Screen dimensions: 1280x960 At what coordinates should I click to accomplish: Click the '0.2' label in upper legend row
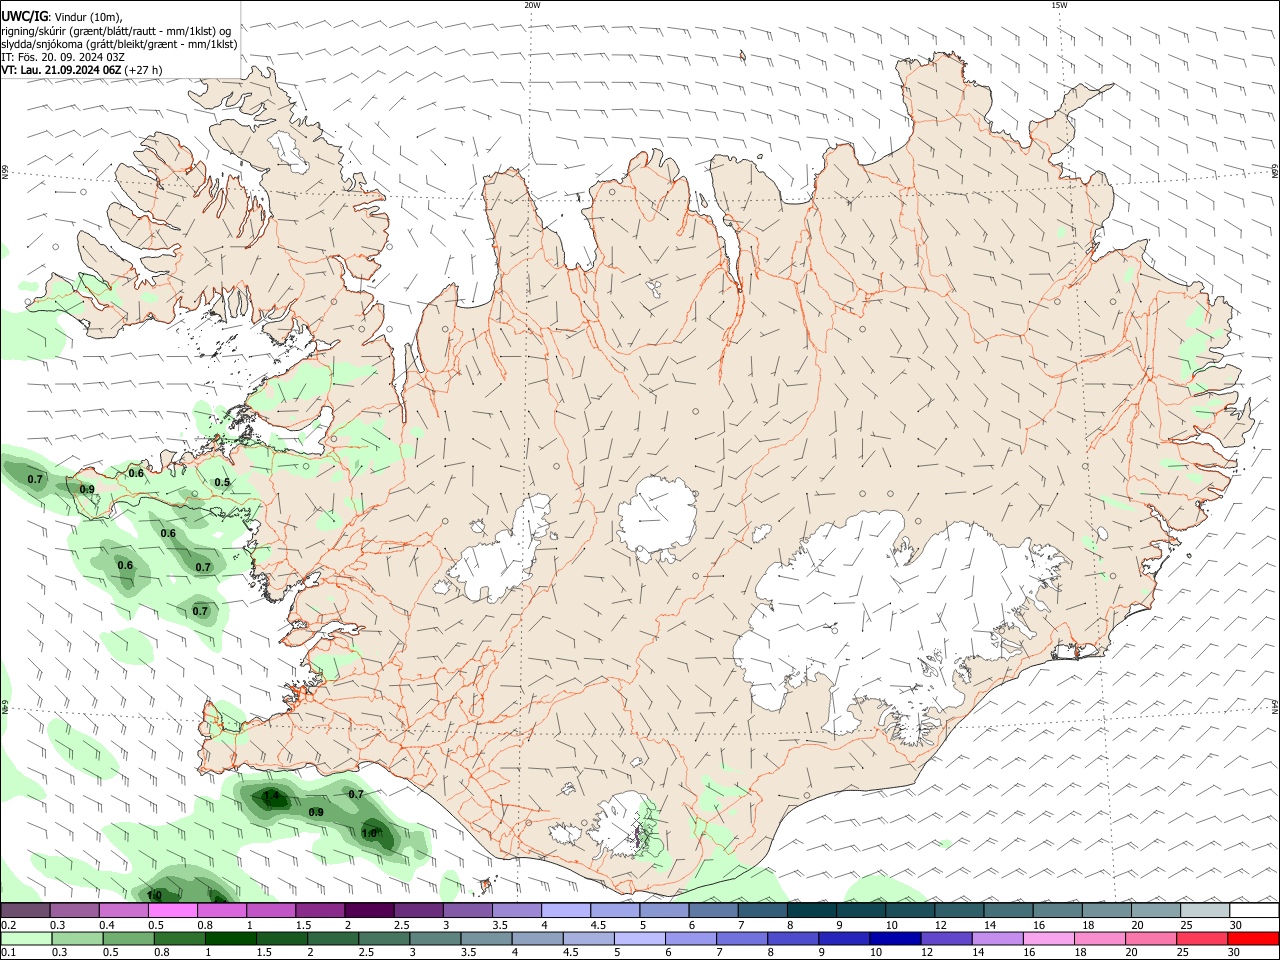coord(9,925)
